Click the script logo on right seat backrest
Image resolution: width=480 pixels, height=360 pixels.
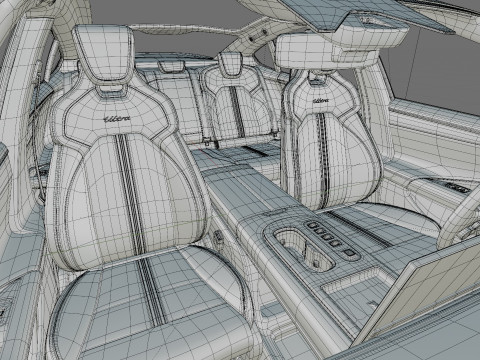(320, 100)
